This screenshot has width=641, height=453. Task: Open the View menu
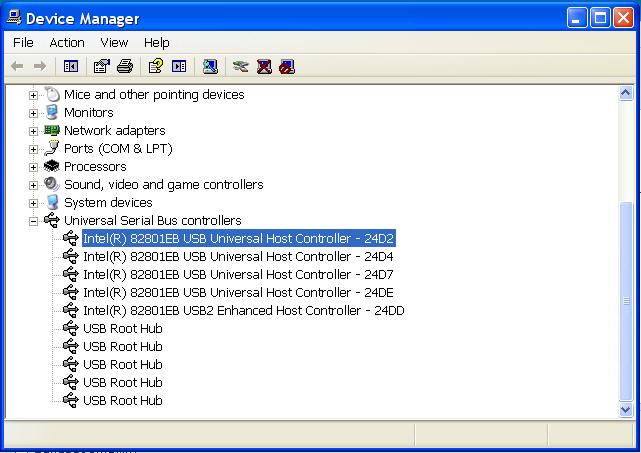point(114,43)
